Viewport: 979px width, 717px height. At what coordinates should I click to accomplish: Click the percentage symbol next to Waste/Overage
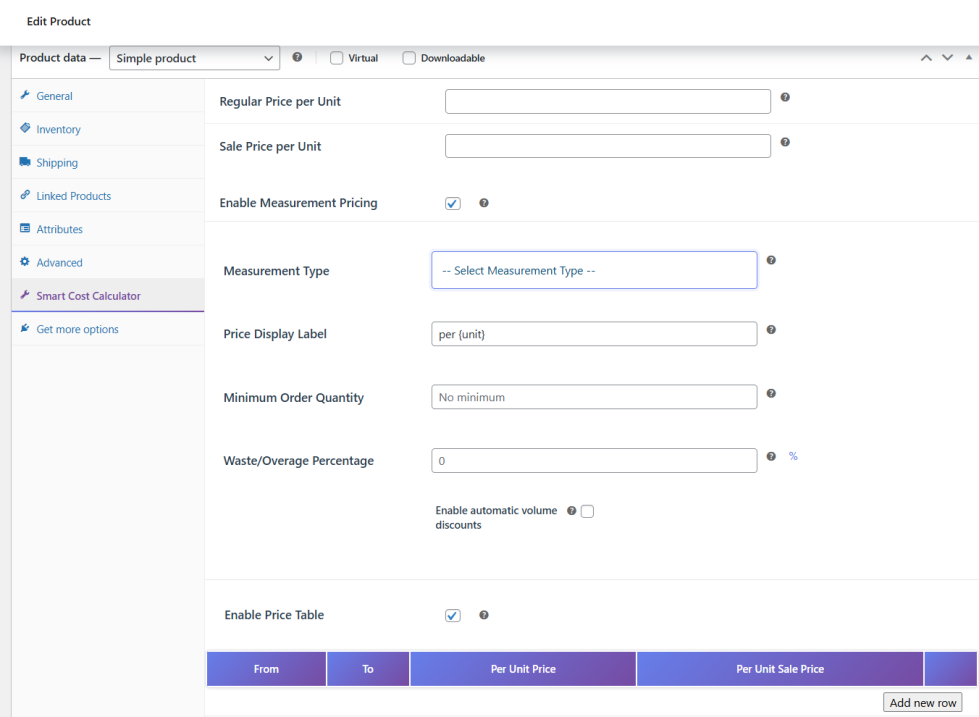(793, 456)
